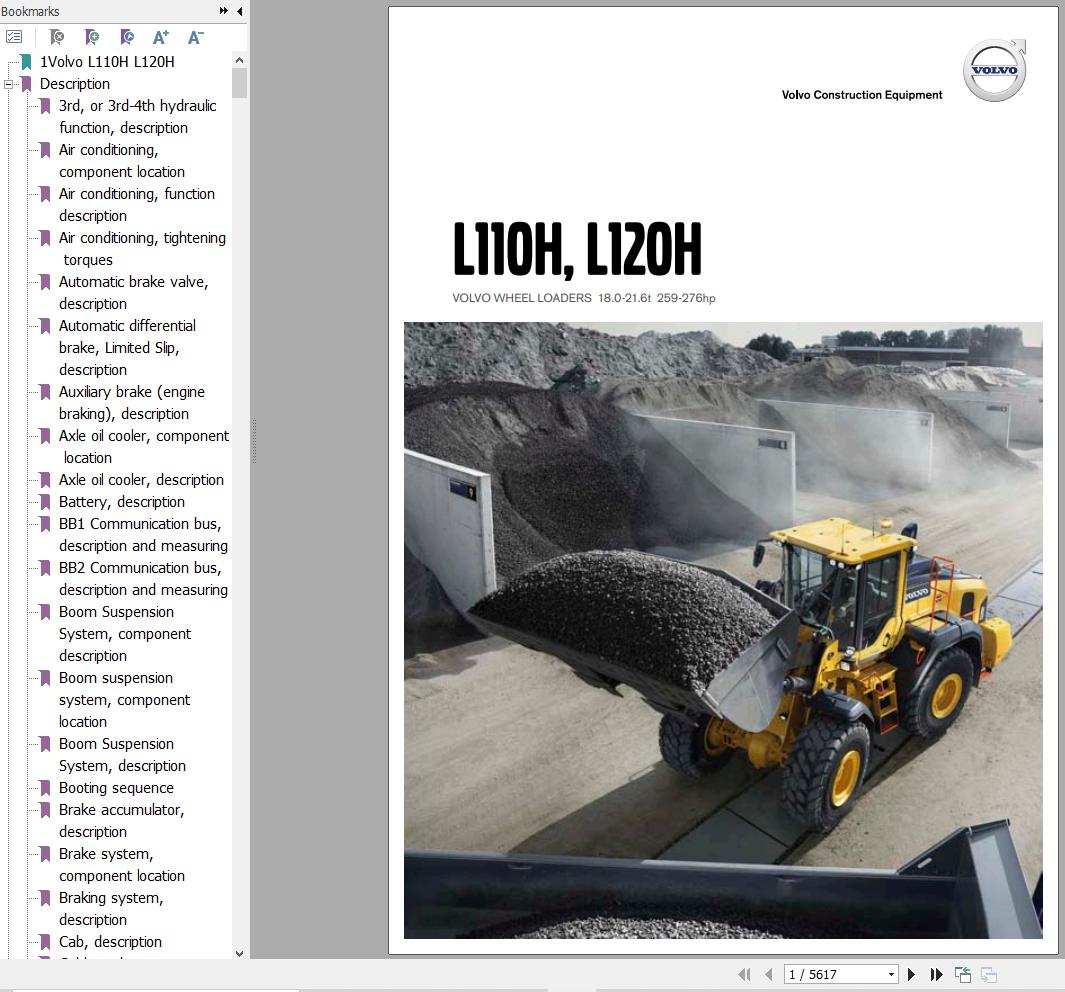Open Boom Suspension System, component description bookmark

[x=125, y=633]
